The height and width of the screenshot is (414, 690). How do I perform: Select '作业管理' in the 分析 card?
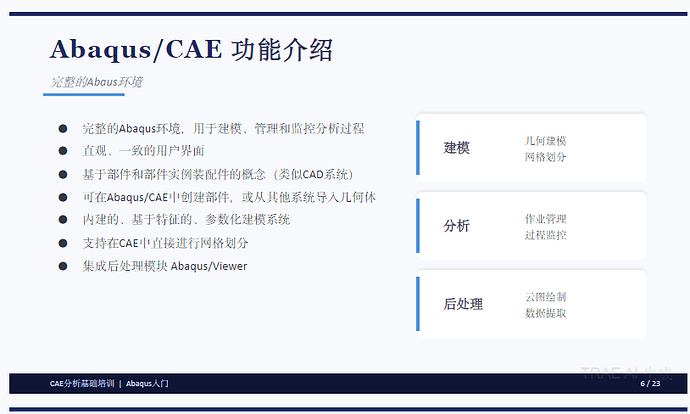tap(545, 219)
